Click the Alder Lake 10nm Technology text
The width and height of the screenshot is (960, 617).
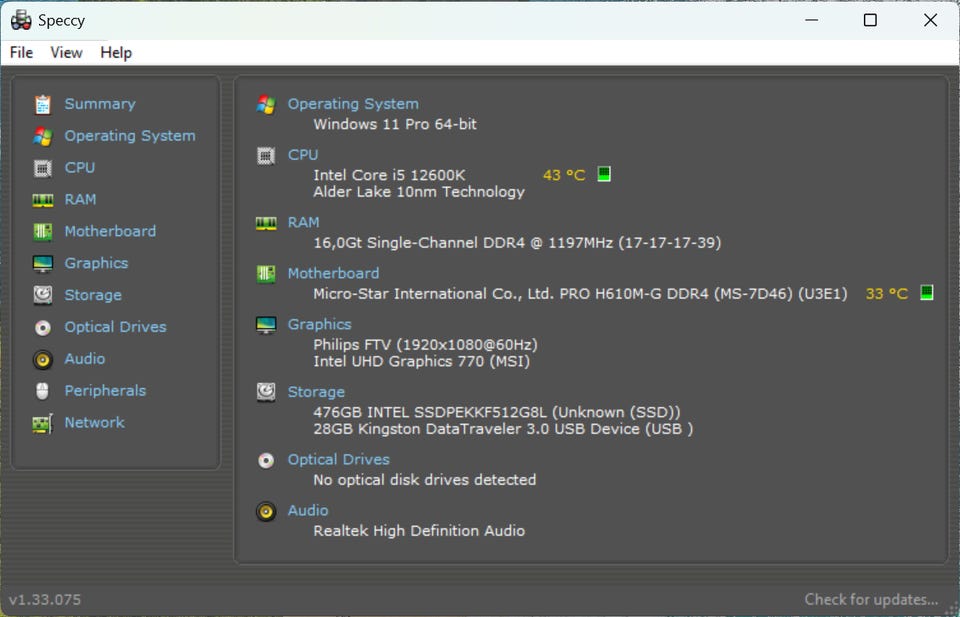coord(419,192)
